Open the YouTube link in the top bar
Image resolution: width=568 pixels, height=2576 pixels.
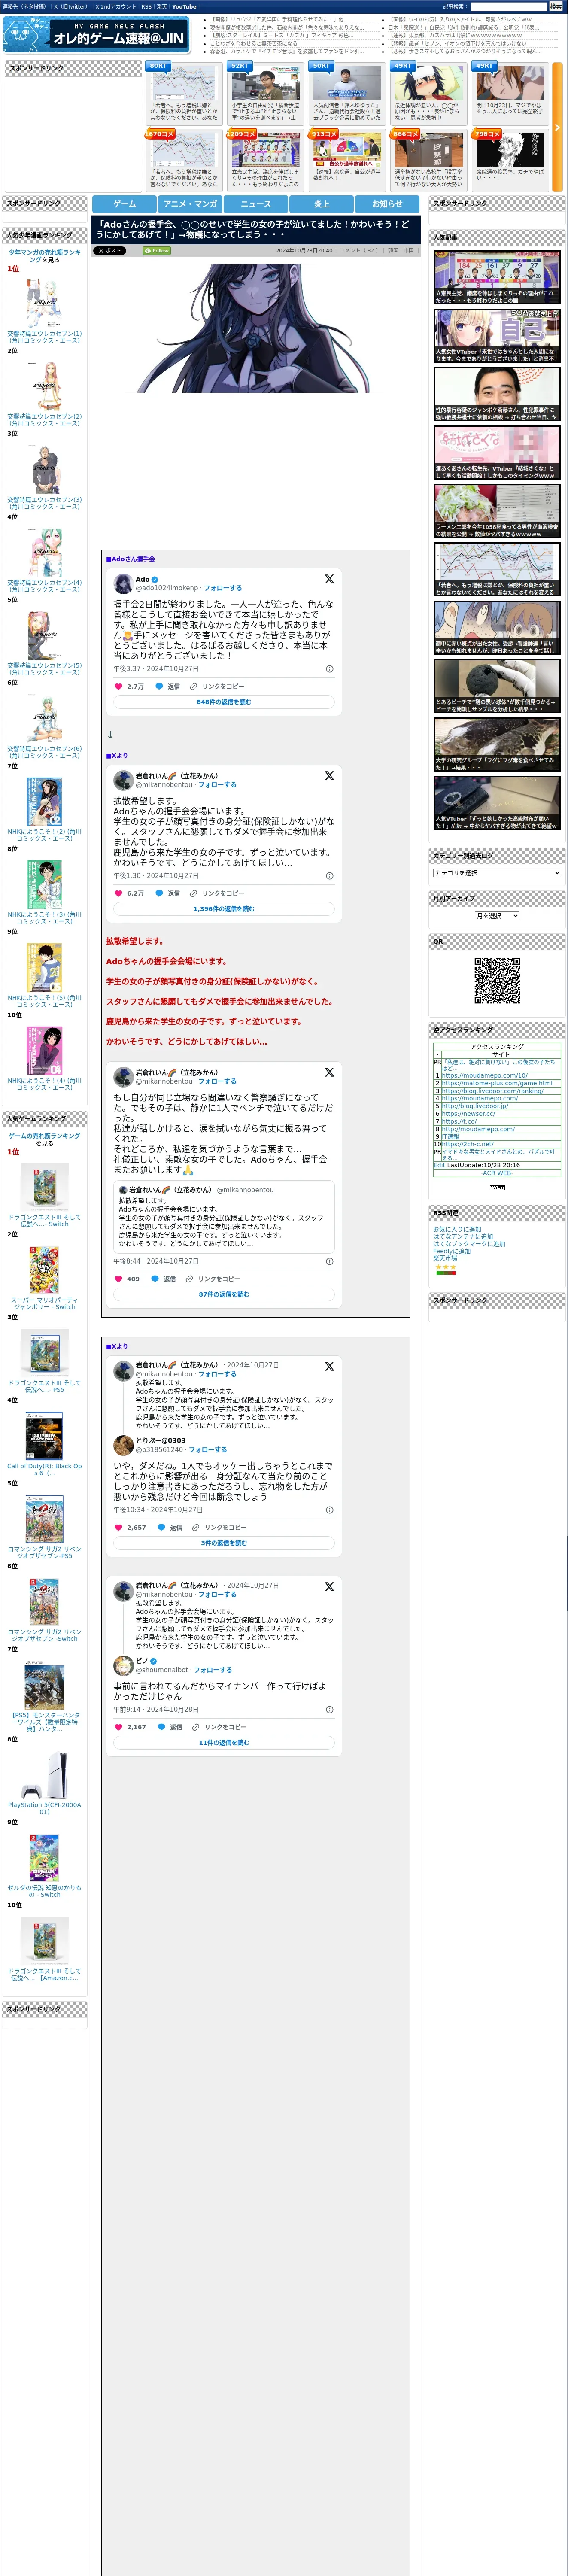[184, 6]
